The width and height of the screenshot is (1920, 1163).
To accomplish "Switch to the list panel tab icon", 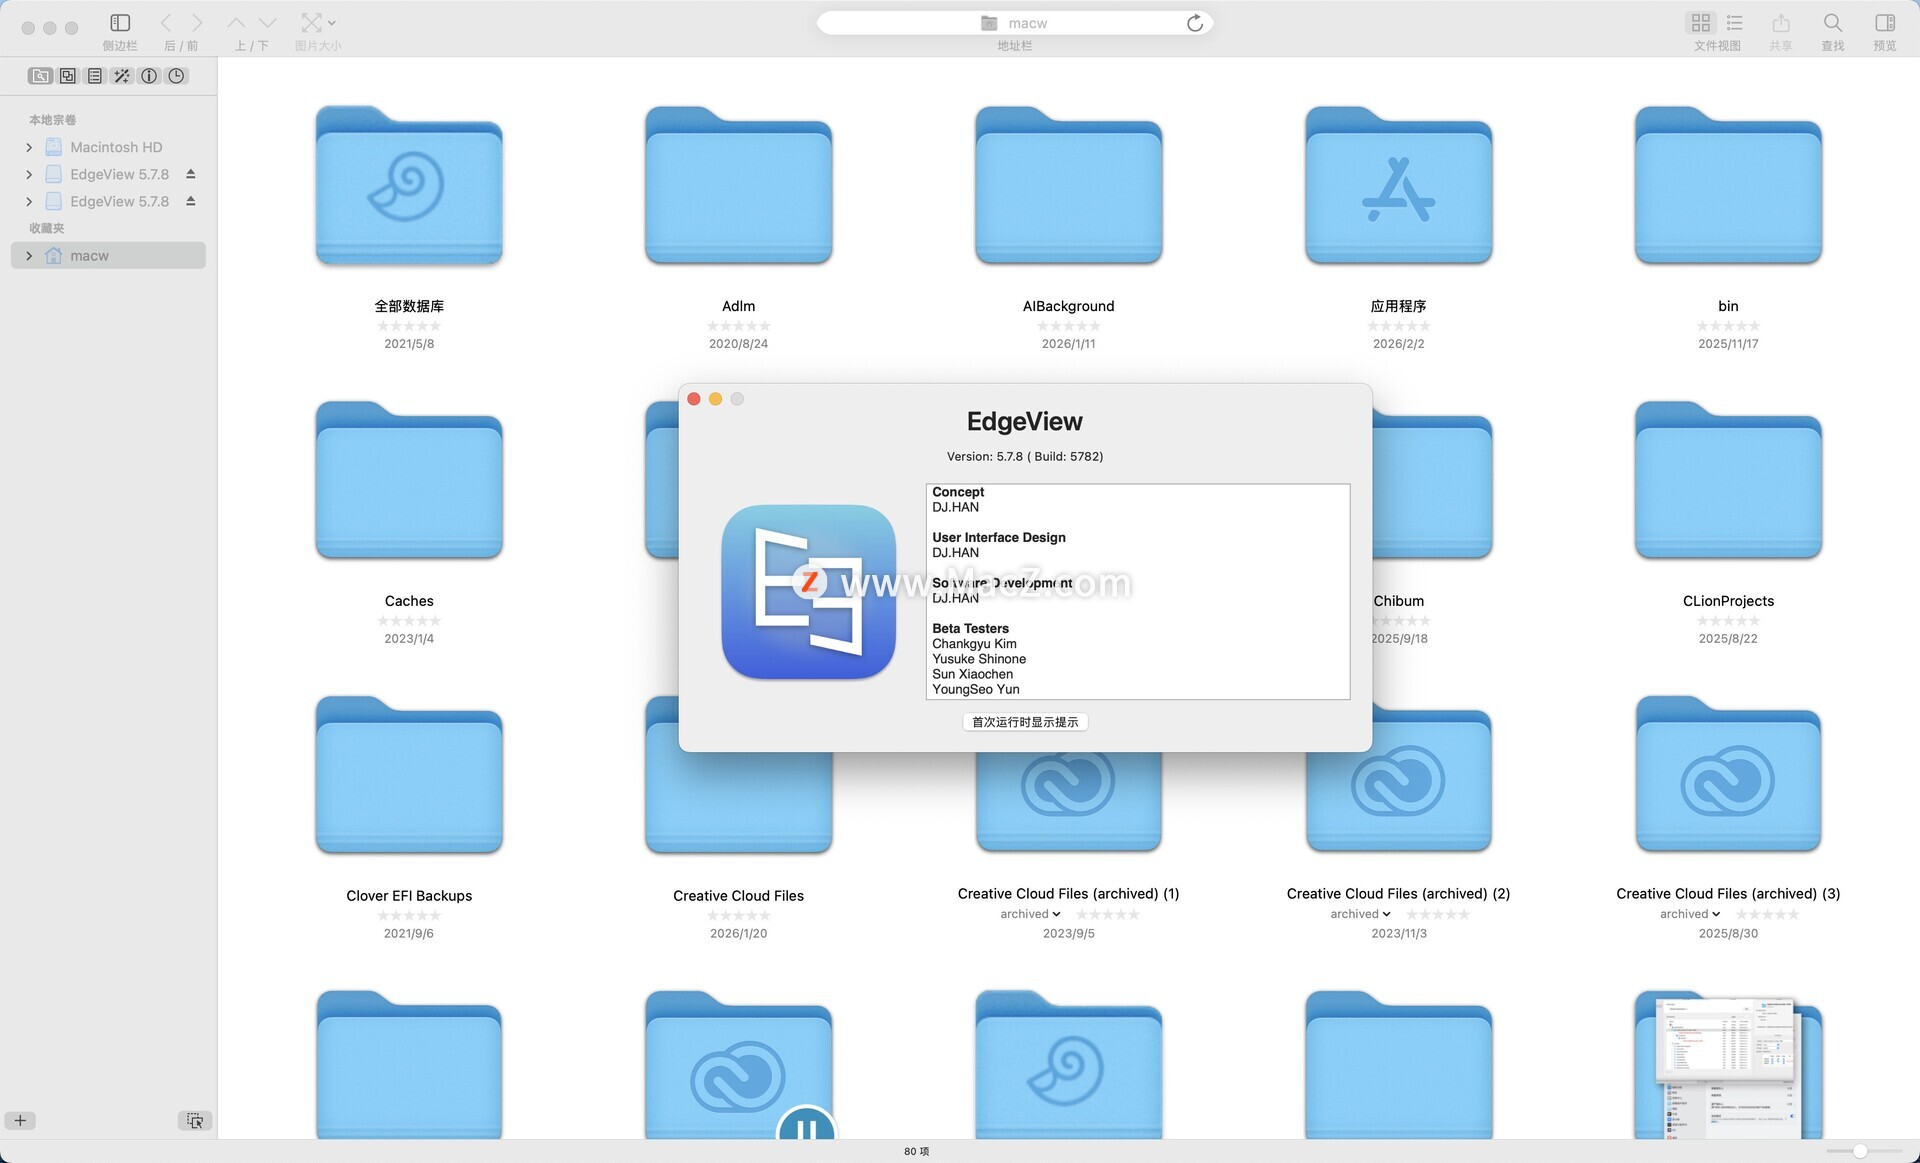I will click(95, 76).
